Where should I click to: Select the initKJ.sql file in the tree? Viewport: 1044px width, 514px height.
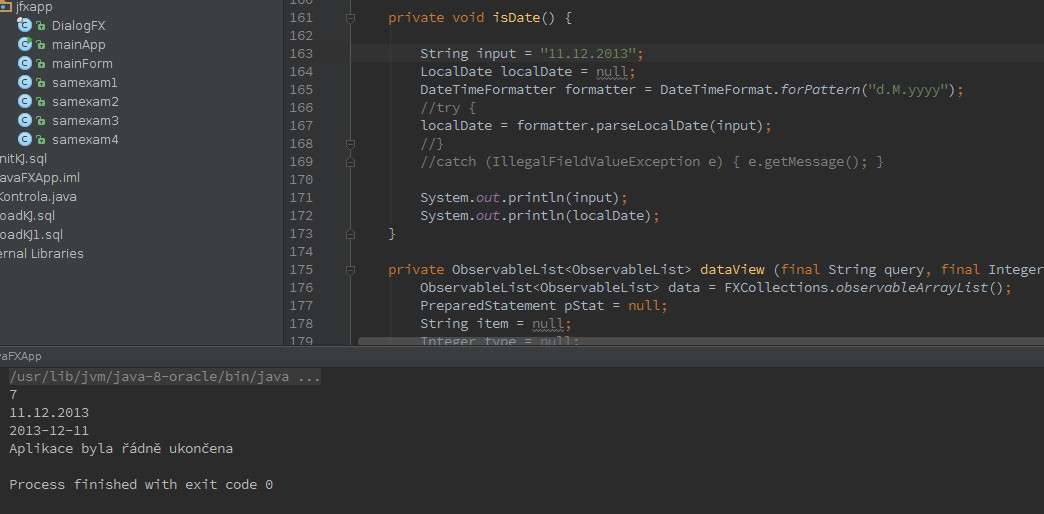tap(23, 158)
